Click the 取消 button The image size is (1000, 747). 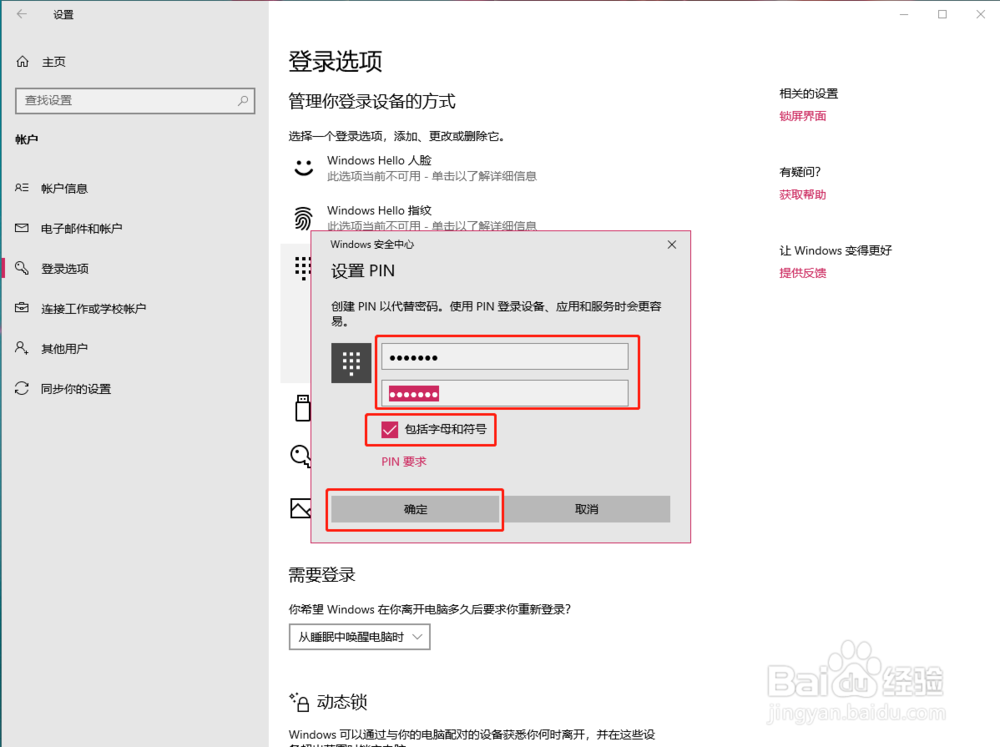pos(587,509)
